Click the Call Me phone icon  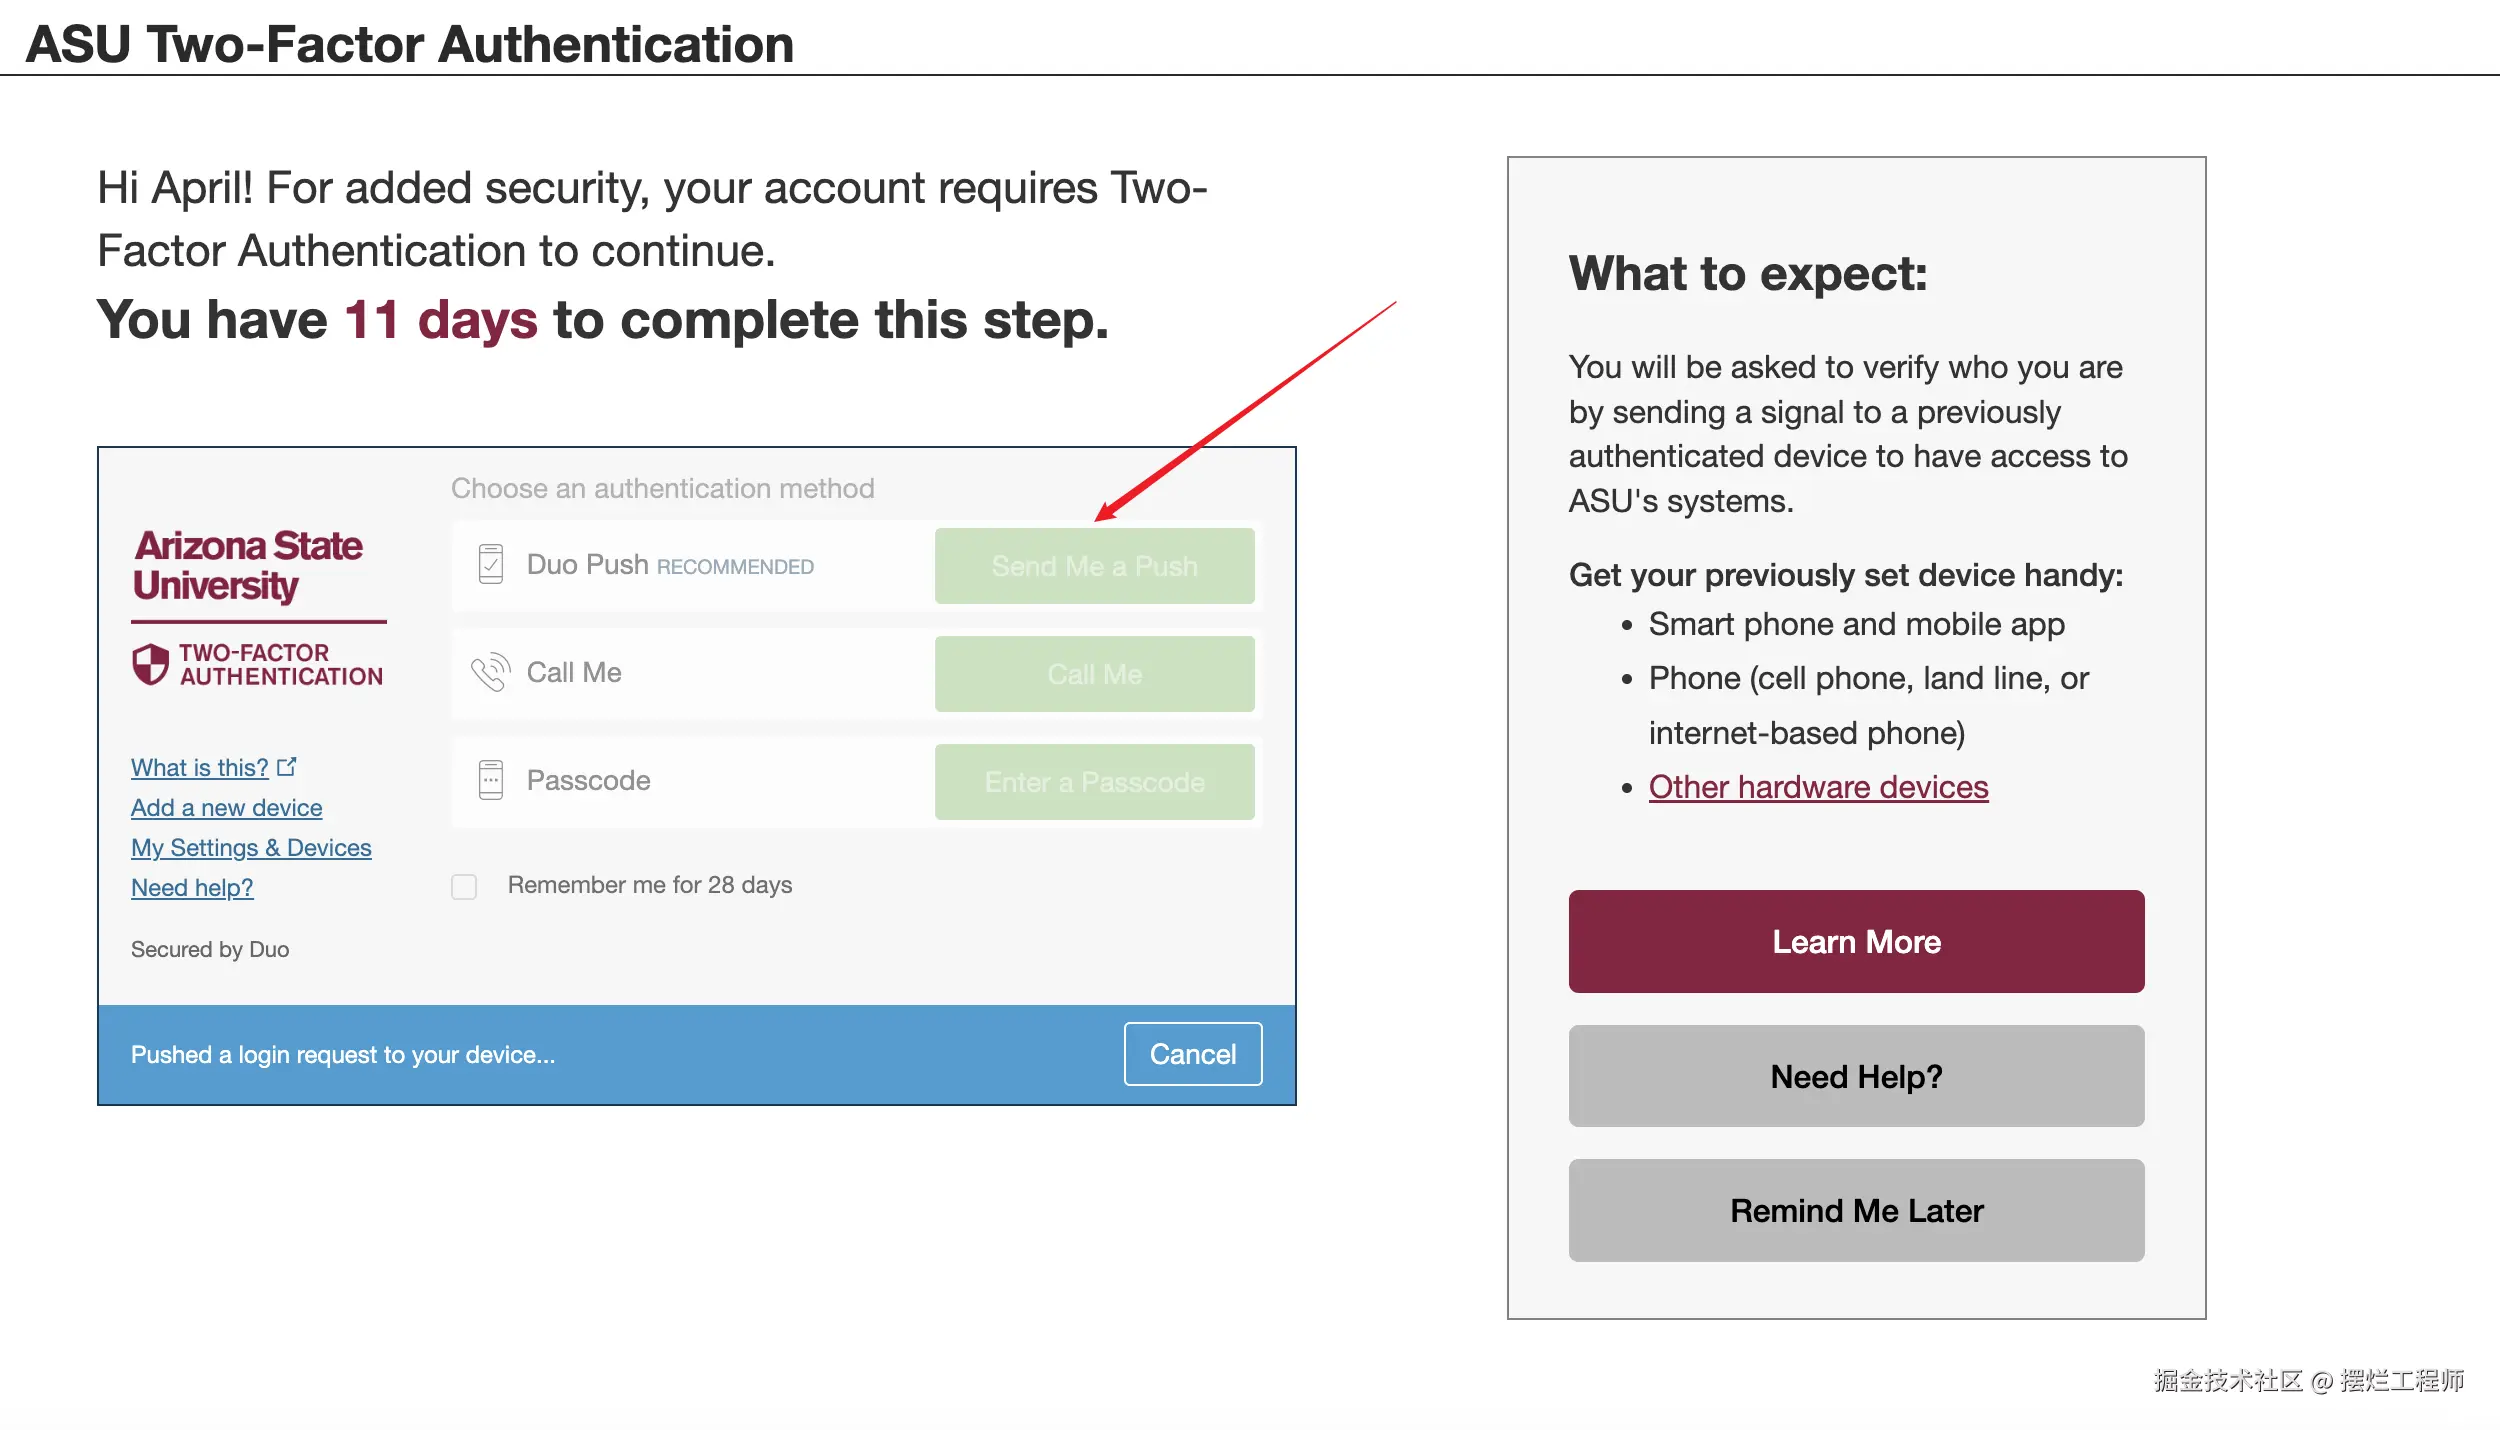click(x=491, y=673)
